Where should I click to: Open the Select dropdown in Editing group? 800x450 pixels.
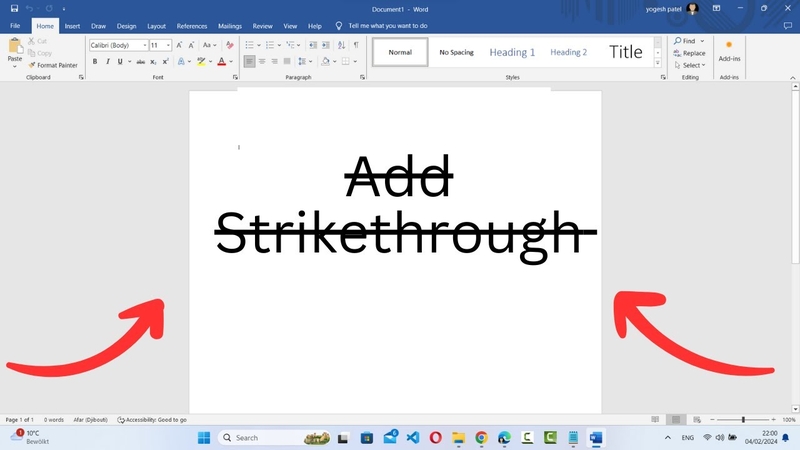pos(690,65)
